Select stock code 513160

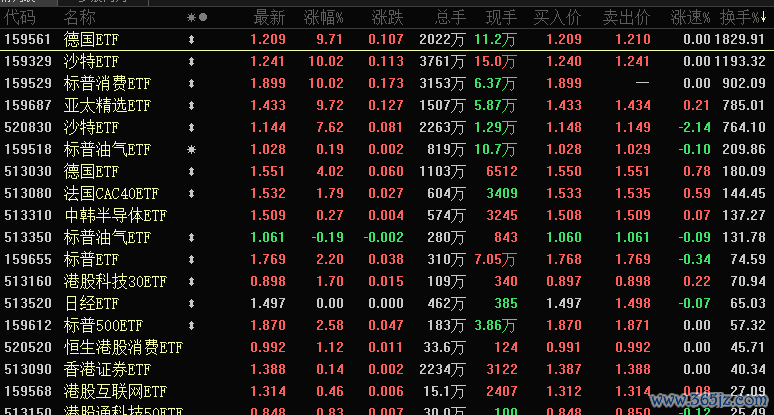(28, 281)
